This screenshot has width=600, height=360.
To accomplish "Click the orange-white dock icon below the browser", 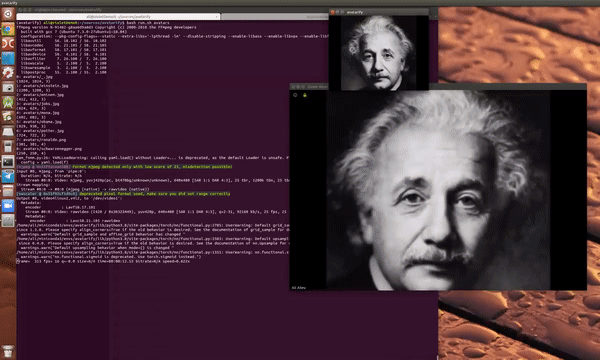I will [8, 44].
